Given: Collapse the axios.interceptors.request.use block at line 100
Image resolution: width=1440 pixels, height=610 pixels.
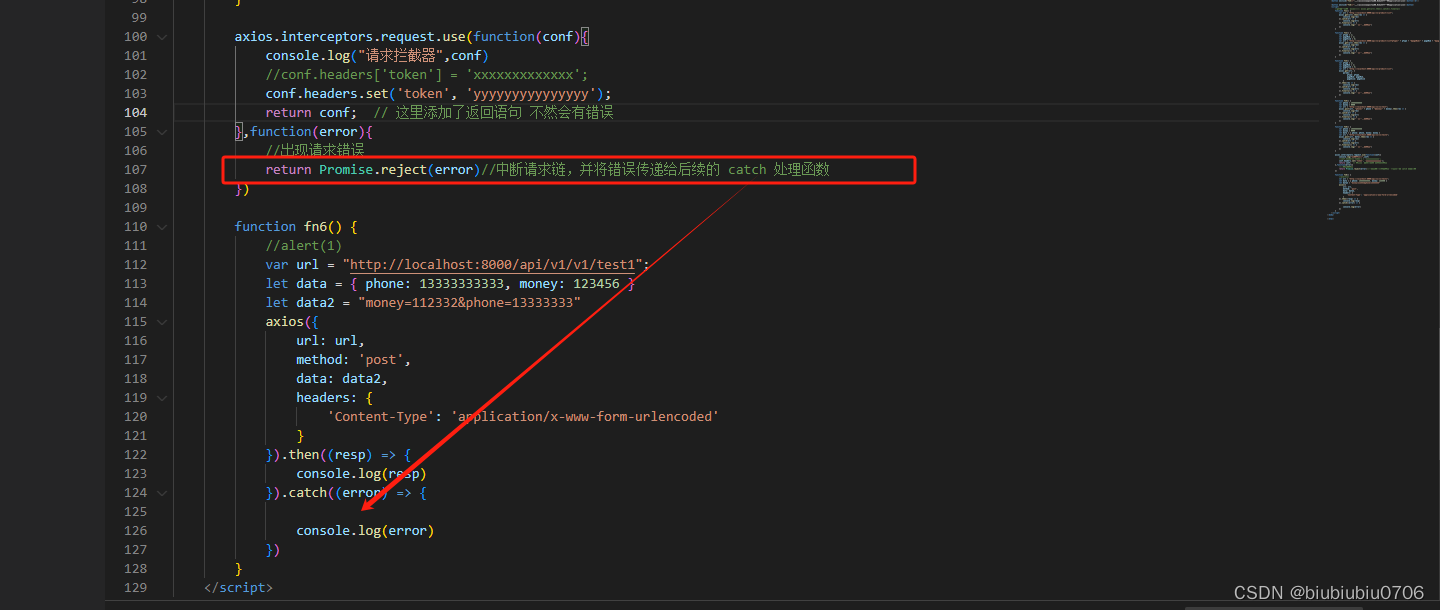Looking at the screenshot, I should [x=161, y=36].
